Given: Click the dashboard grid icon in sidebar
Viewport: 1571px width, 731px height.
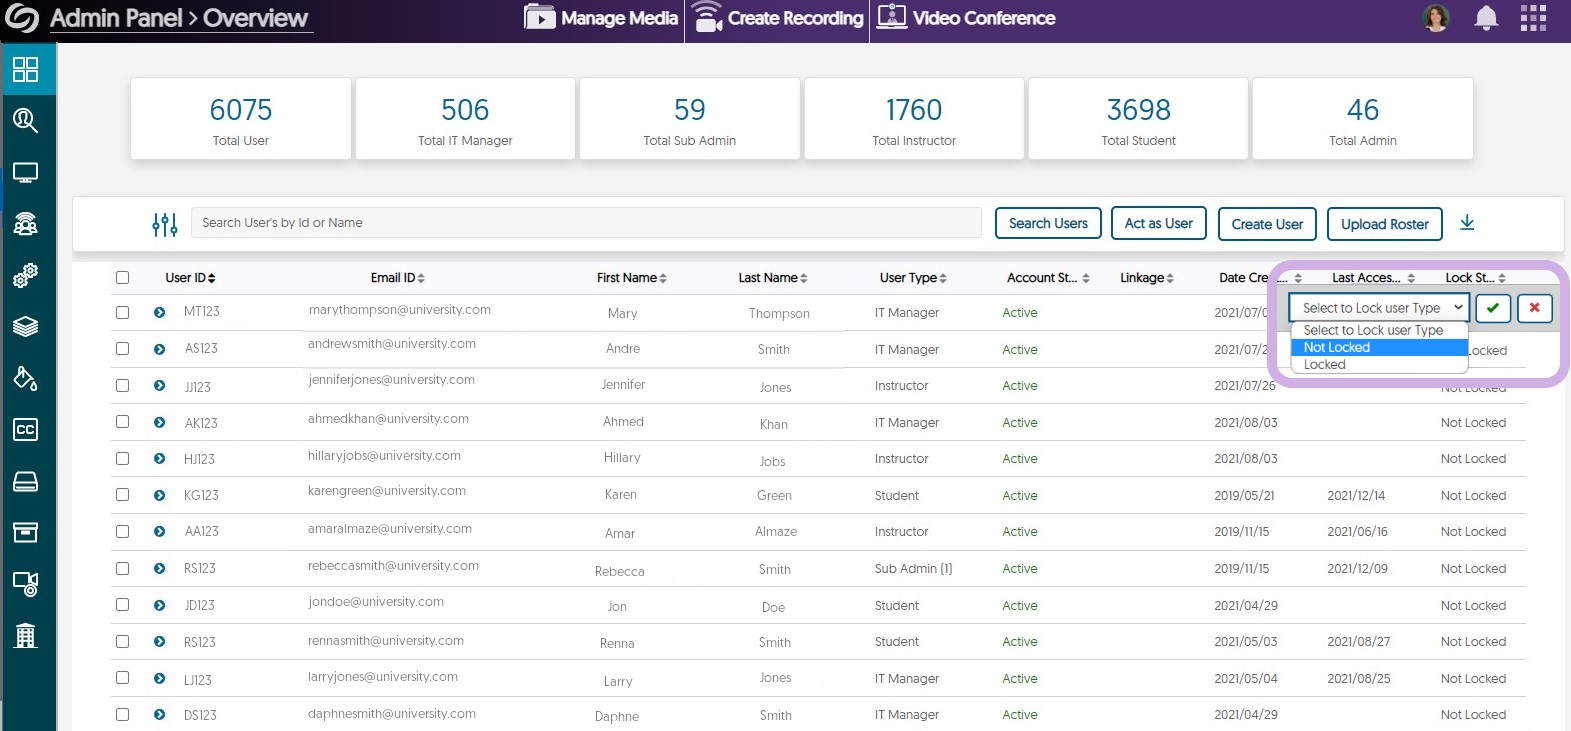Looking at the screenshot, I should click(x=25, y=69).
